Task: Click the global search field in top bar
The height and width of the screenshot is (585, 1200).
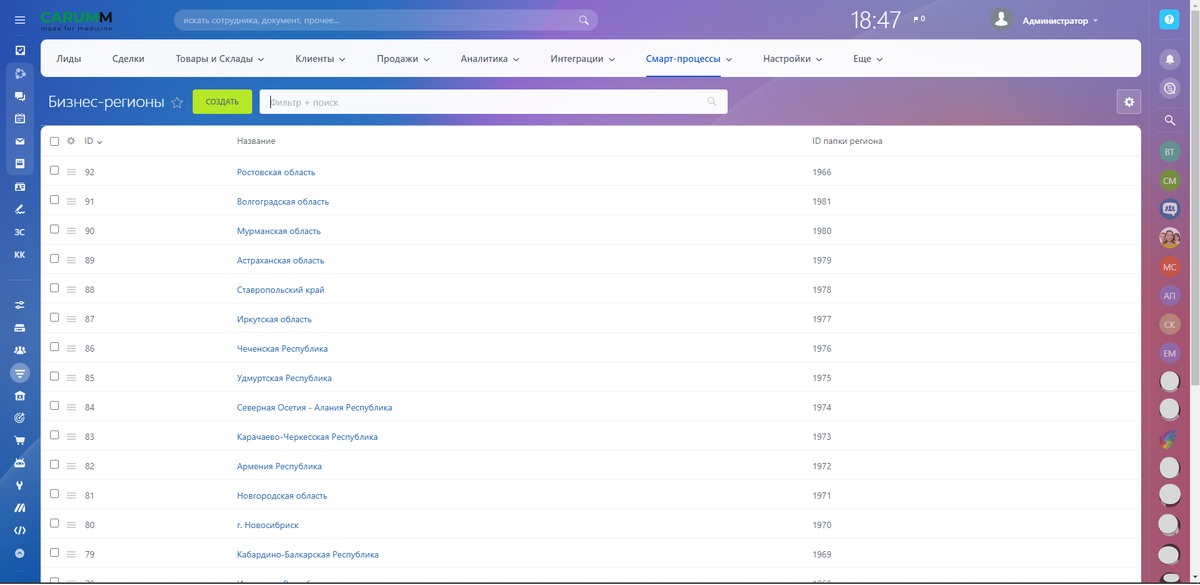Action: 385,20
